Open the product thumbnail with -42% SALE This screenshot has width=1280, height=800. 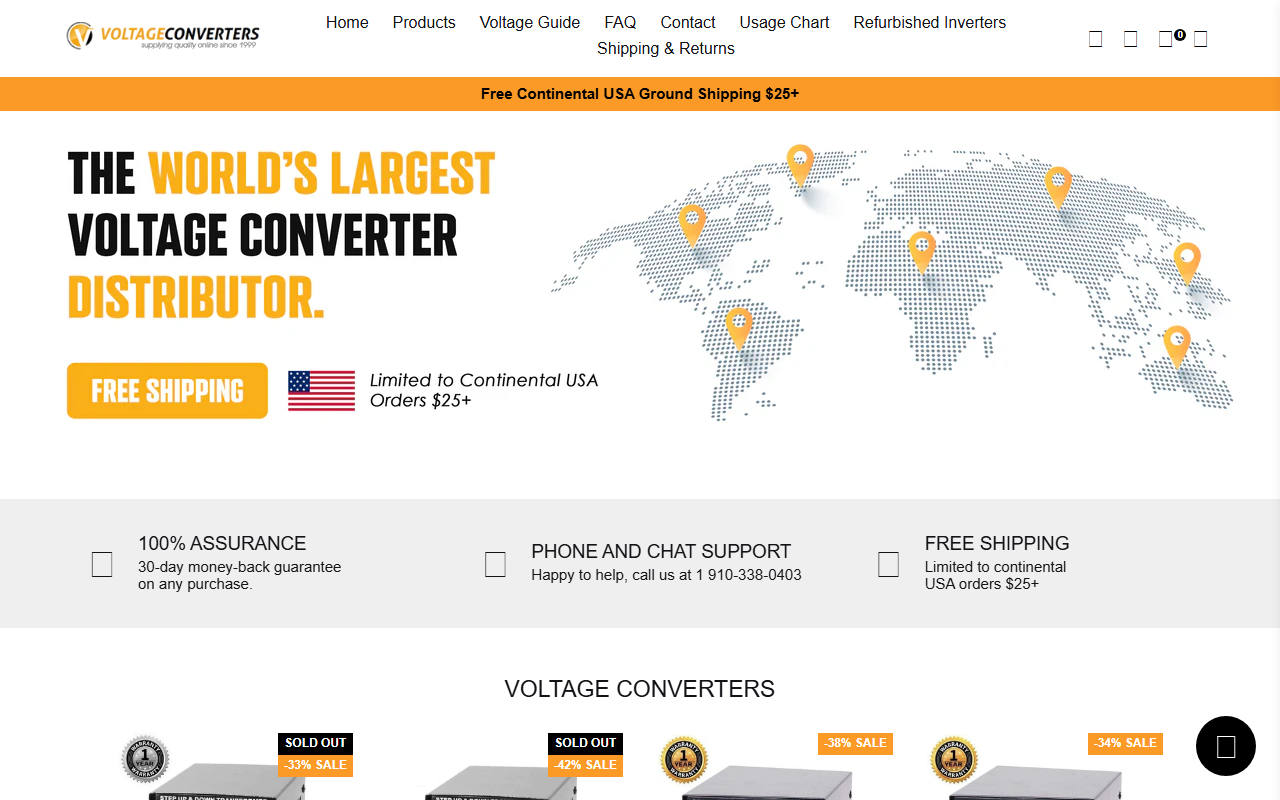tap(505, 766)
